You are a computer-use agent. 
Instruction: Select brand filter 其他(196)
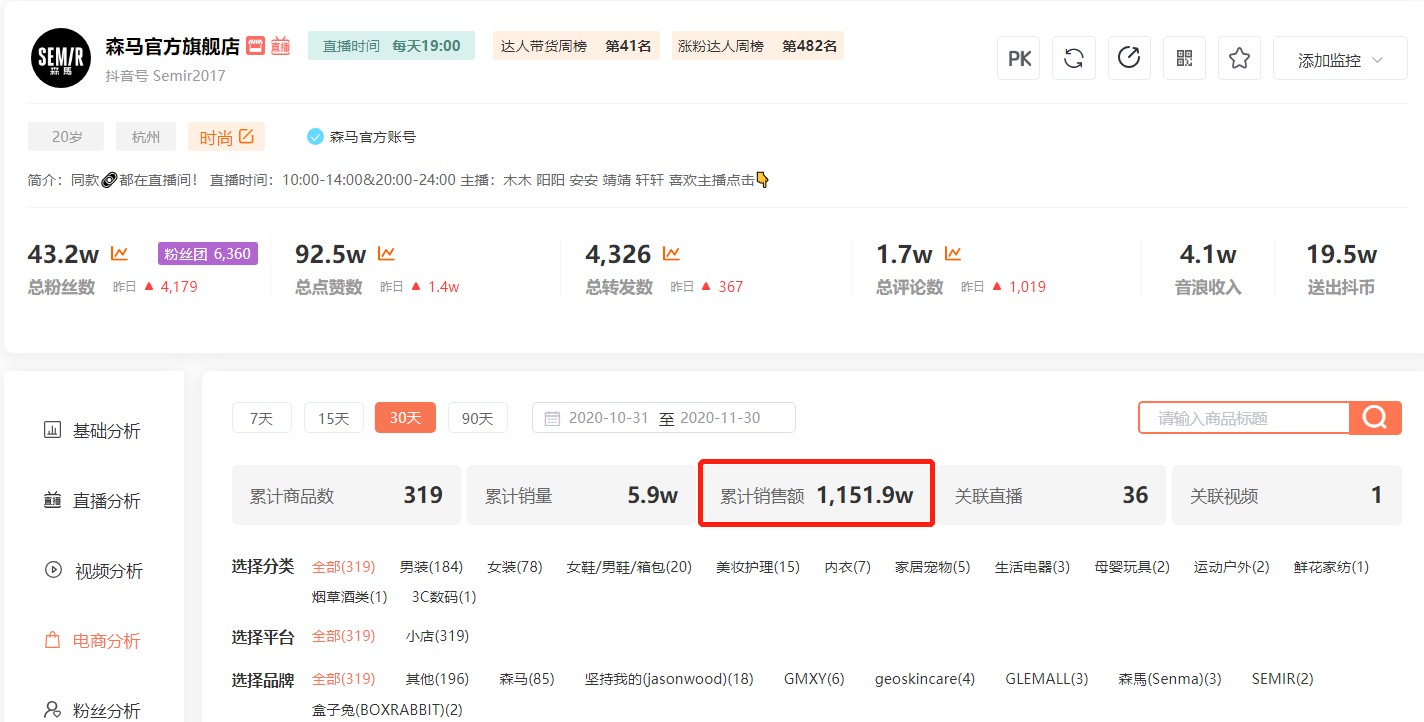[x=437, y=679]
